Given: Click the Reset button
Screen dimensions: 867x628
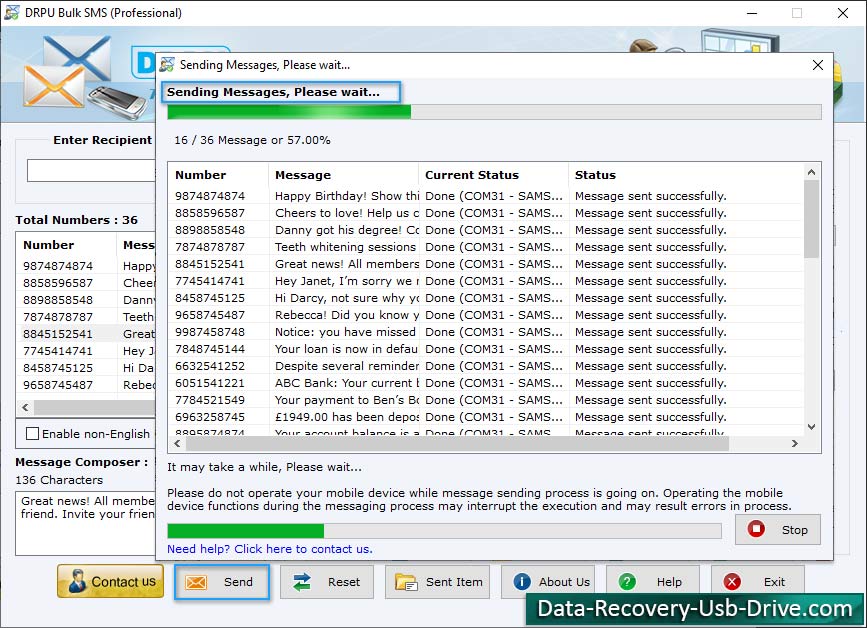Looking at the screenshot, I should (327, 582).
